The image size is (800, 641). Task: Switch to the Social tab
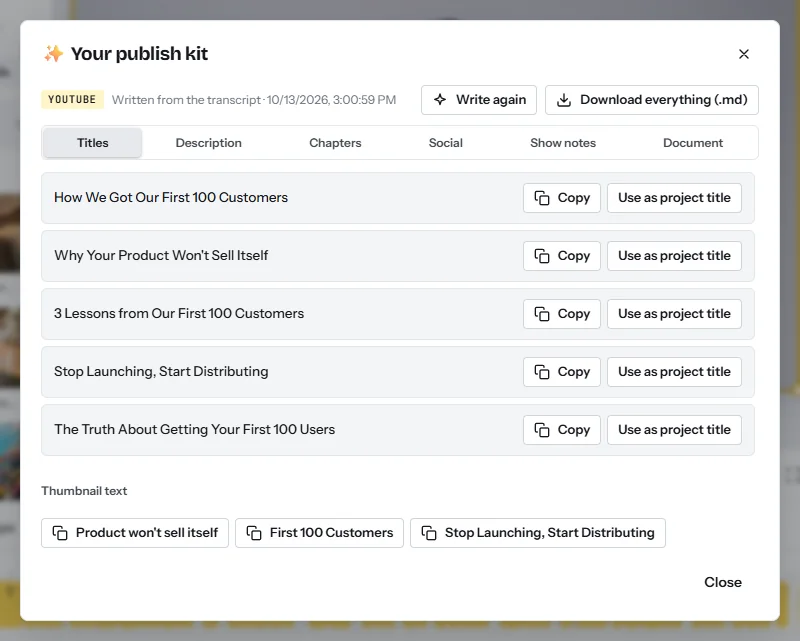445,143
